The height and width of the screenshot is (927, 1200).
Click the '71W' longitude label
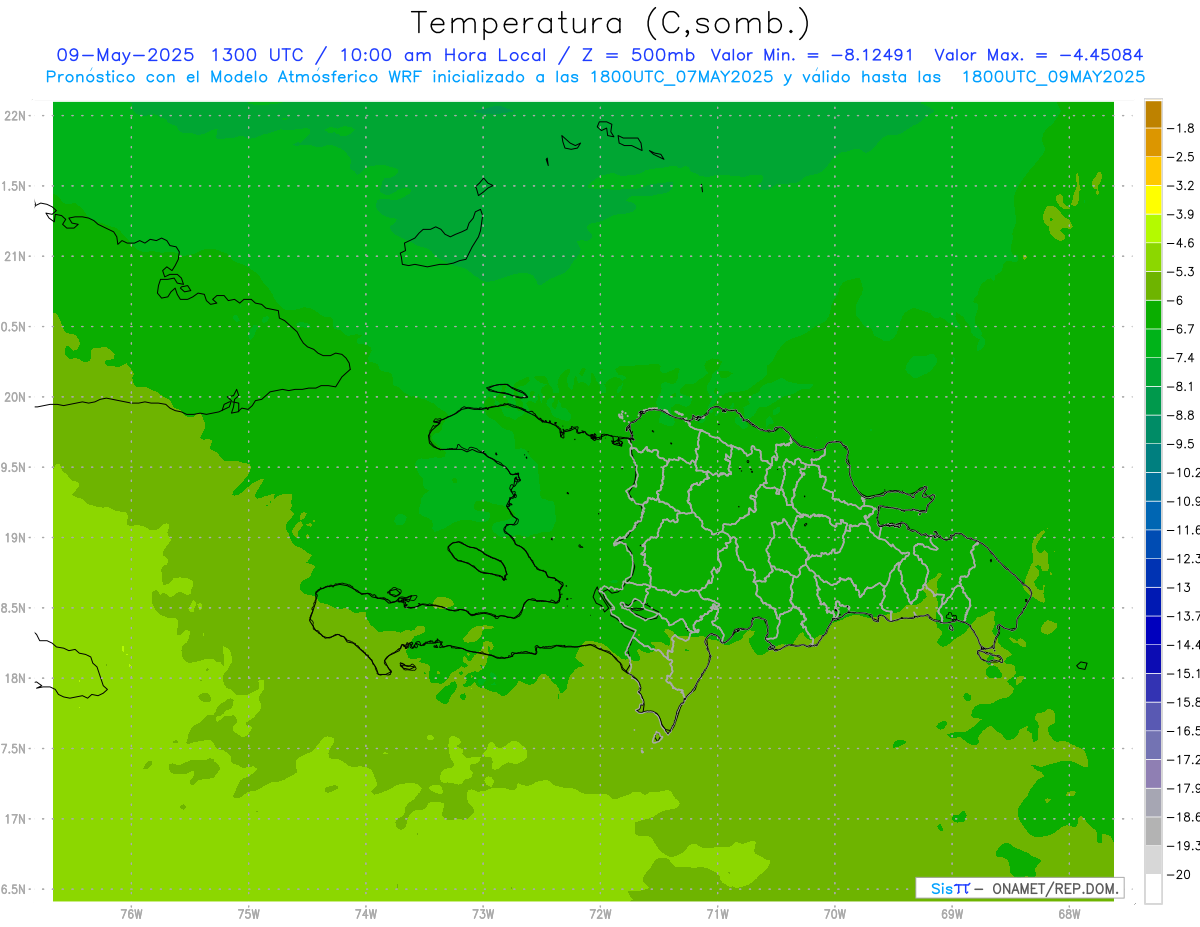click(717, 914)
